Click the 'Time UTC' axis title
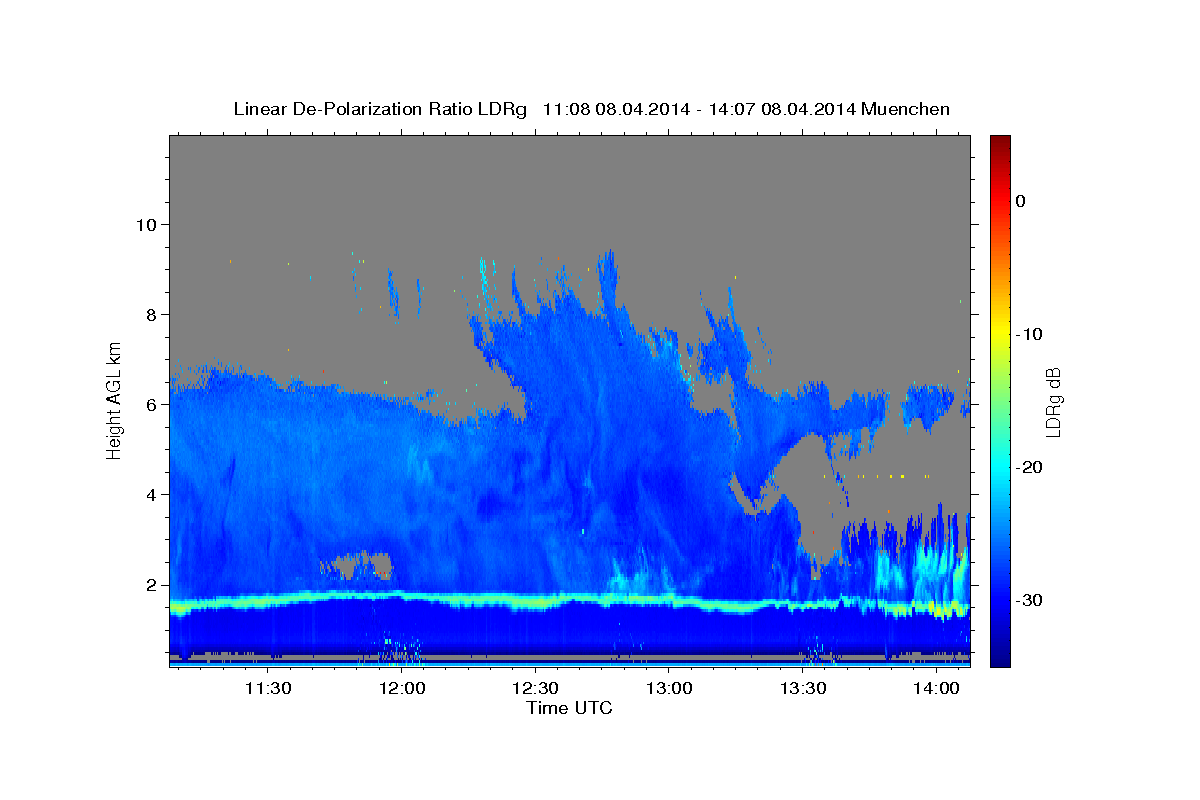Viewport: 1200px width, 800px height. tap(569, 708)
